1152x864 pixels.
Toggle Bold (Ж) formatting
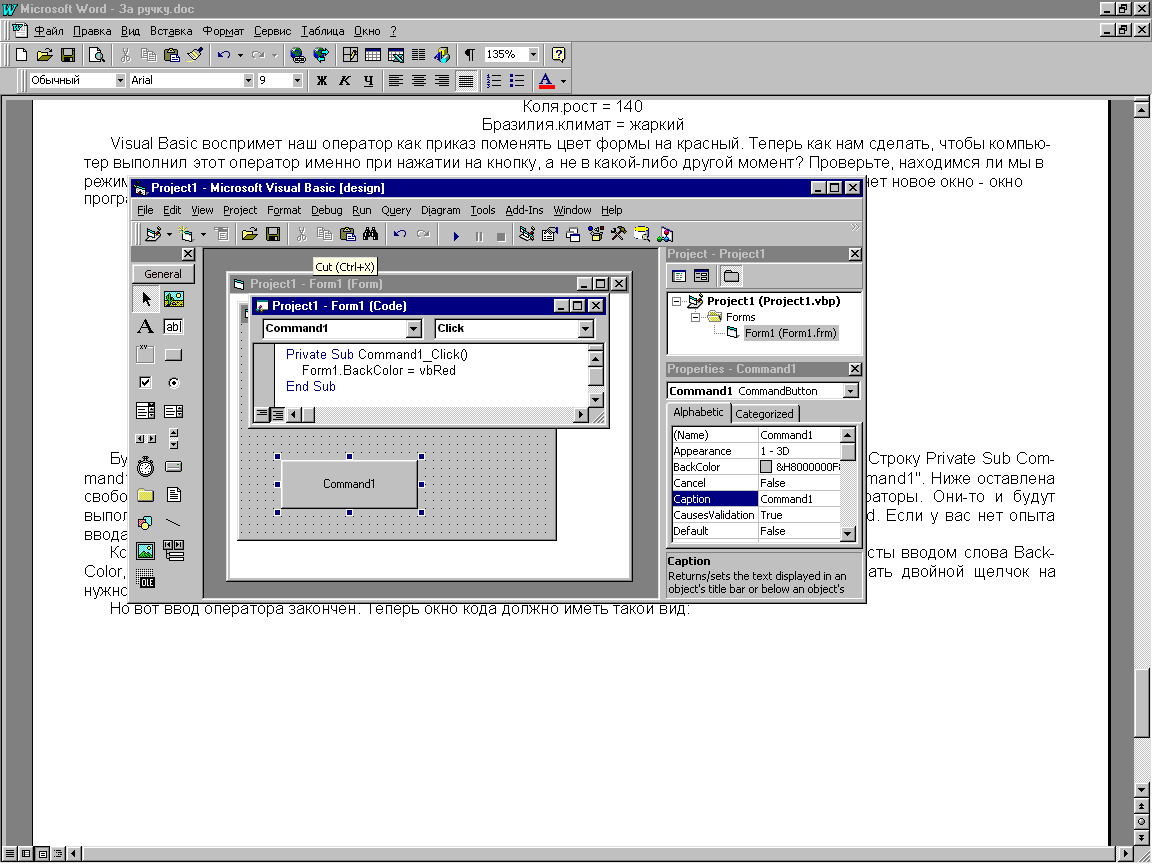click(x=322, y=81)
